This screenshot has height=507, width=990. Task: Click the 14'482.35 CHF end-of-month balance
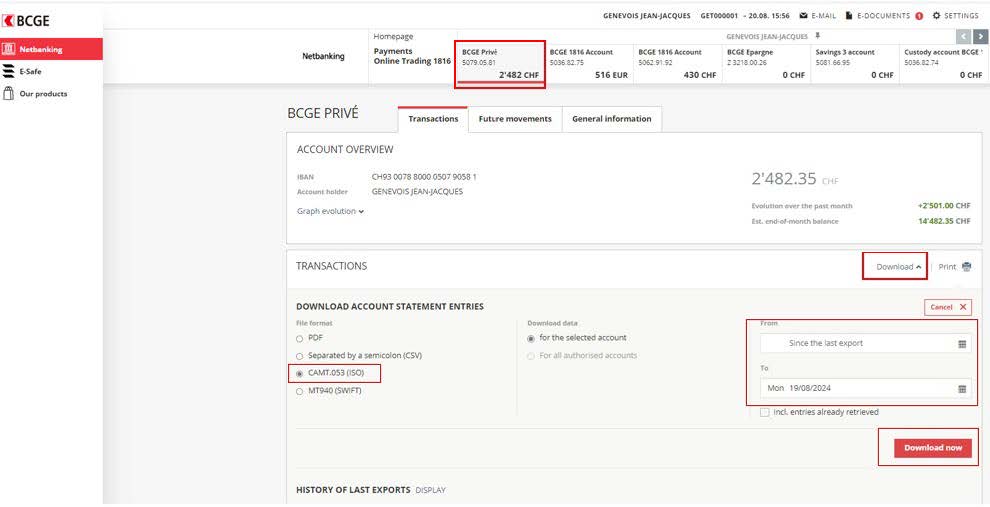944,222
